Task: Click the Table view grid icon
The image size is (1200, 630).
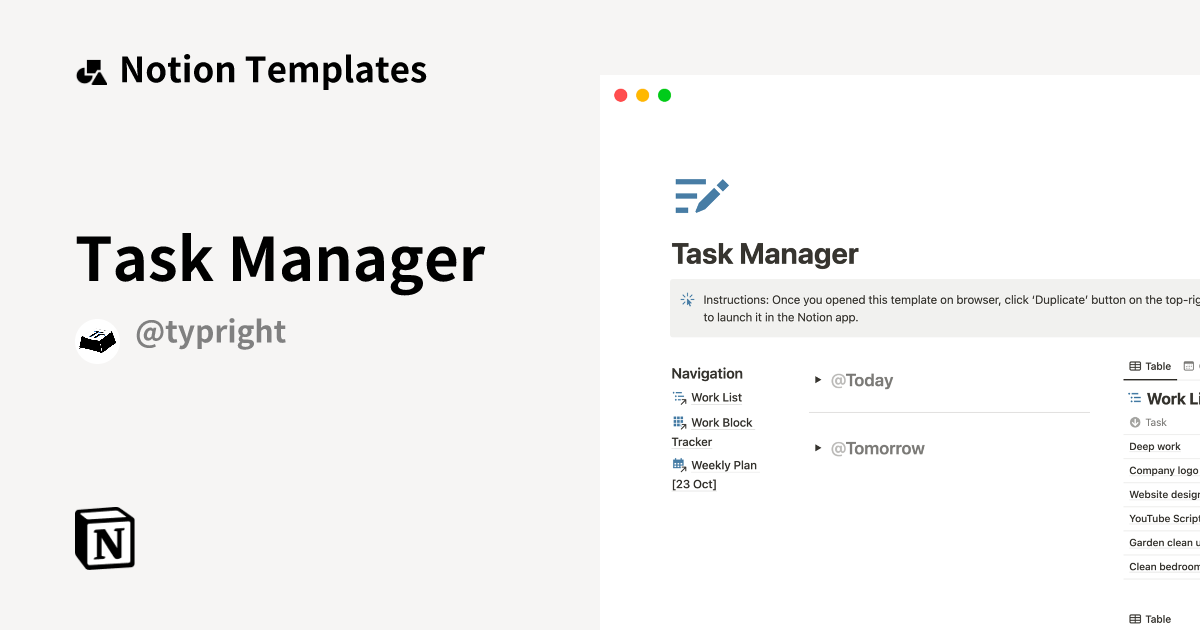Action: 1136,366
